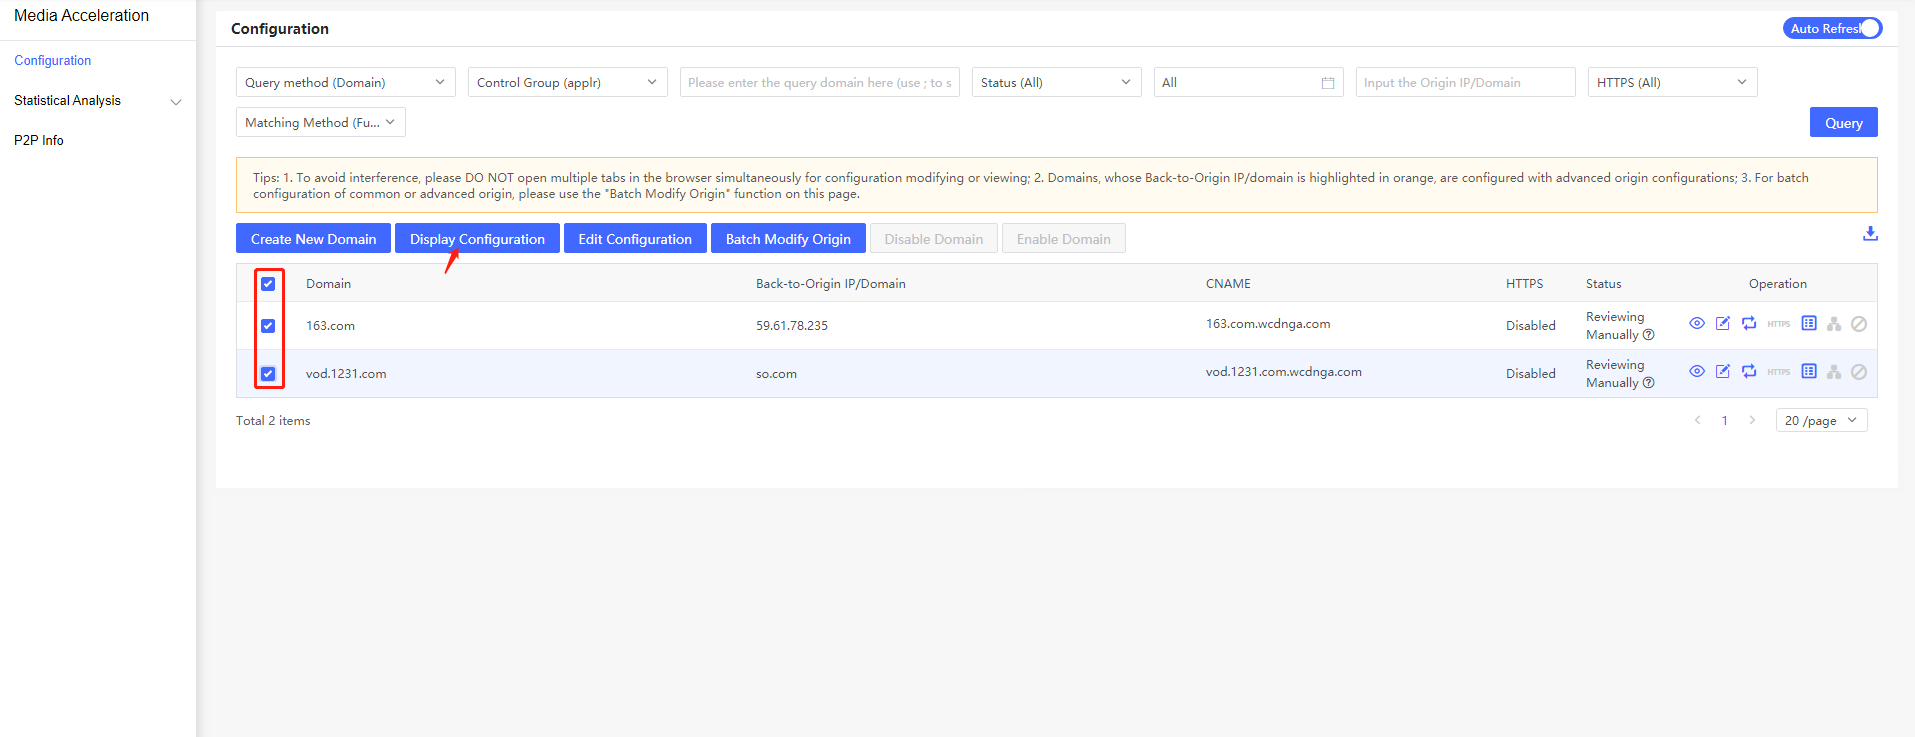
Task: View configuration eye icon for 163.com
Action: click(x=1697, y=323)
